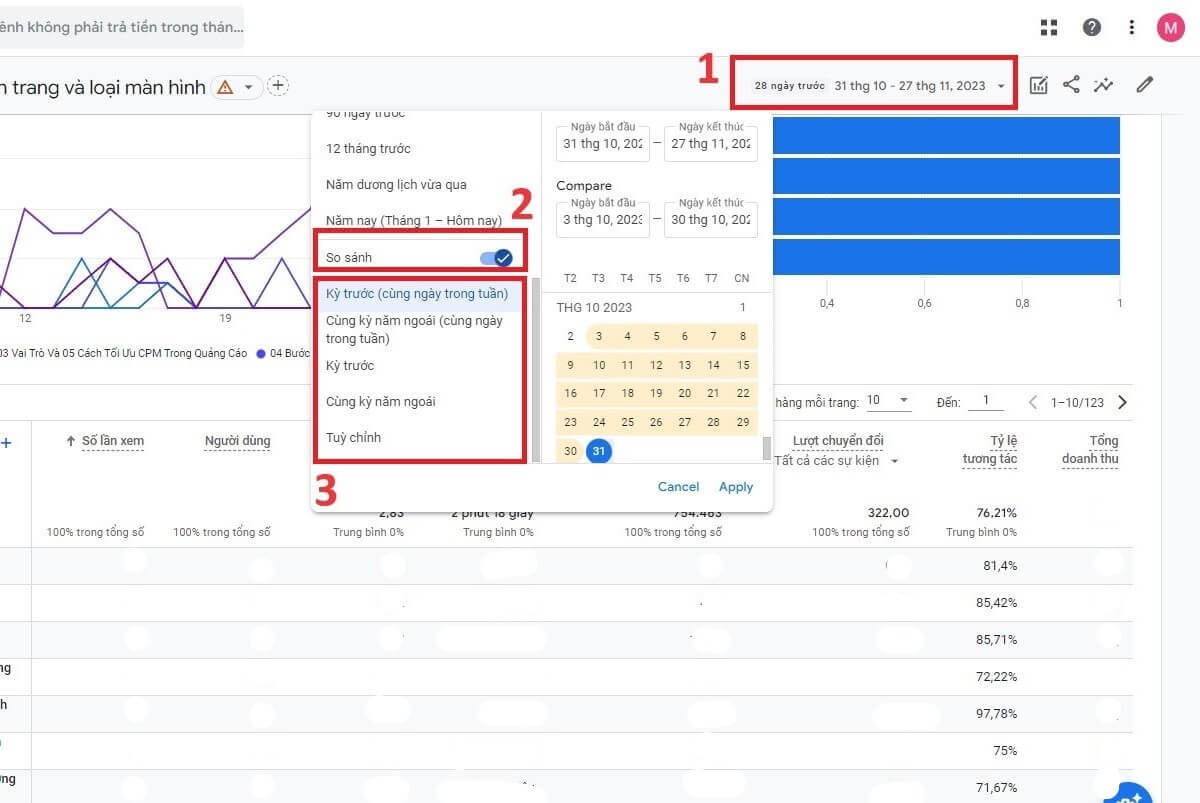Click the pencil edit report icon
Screen dimensions: 1200x803
point(1145,85)
